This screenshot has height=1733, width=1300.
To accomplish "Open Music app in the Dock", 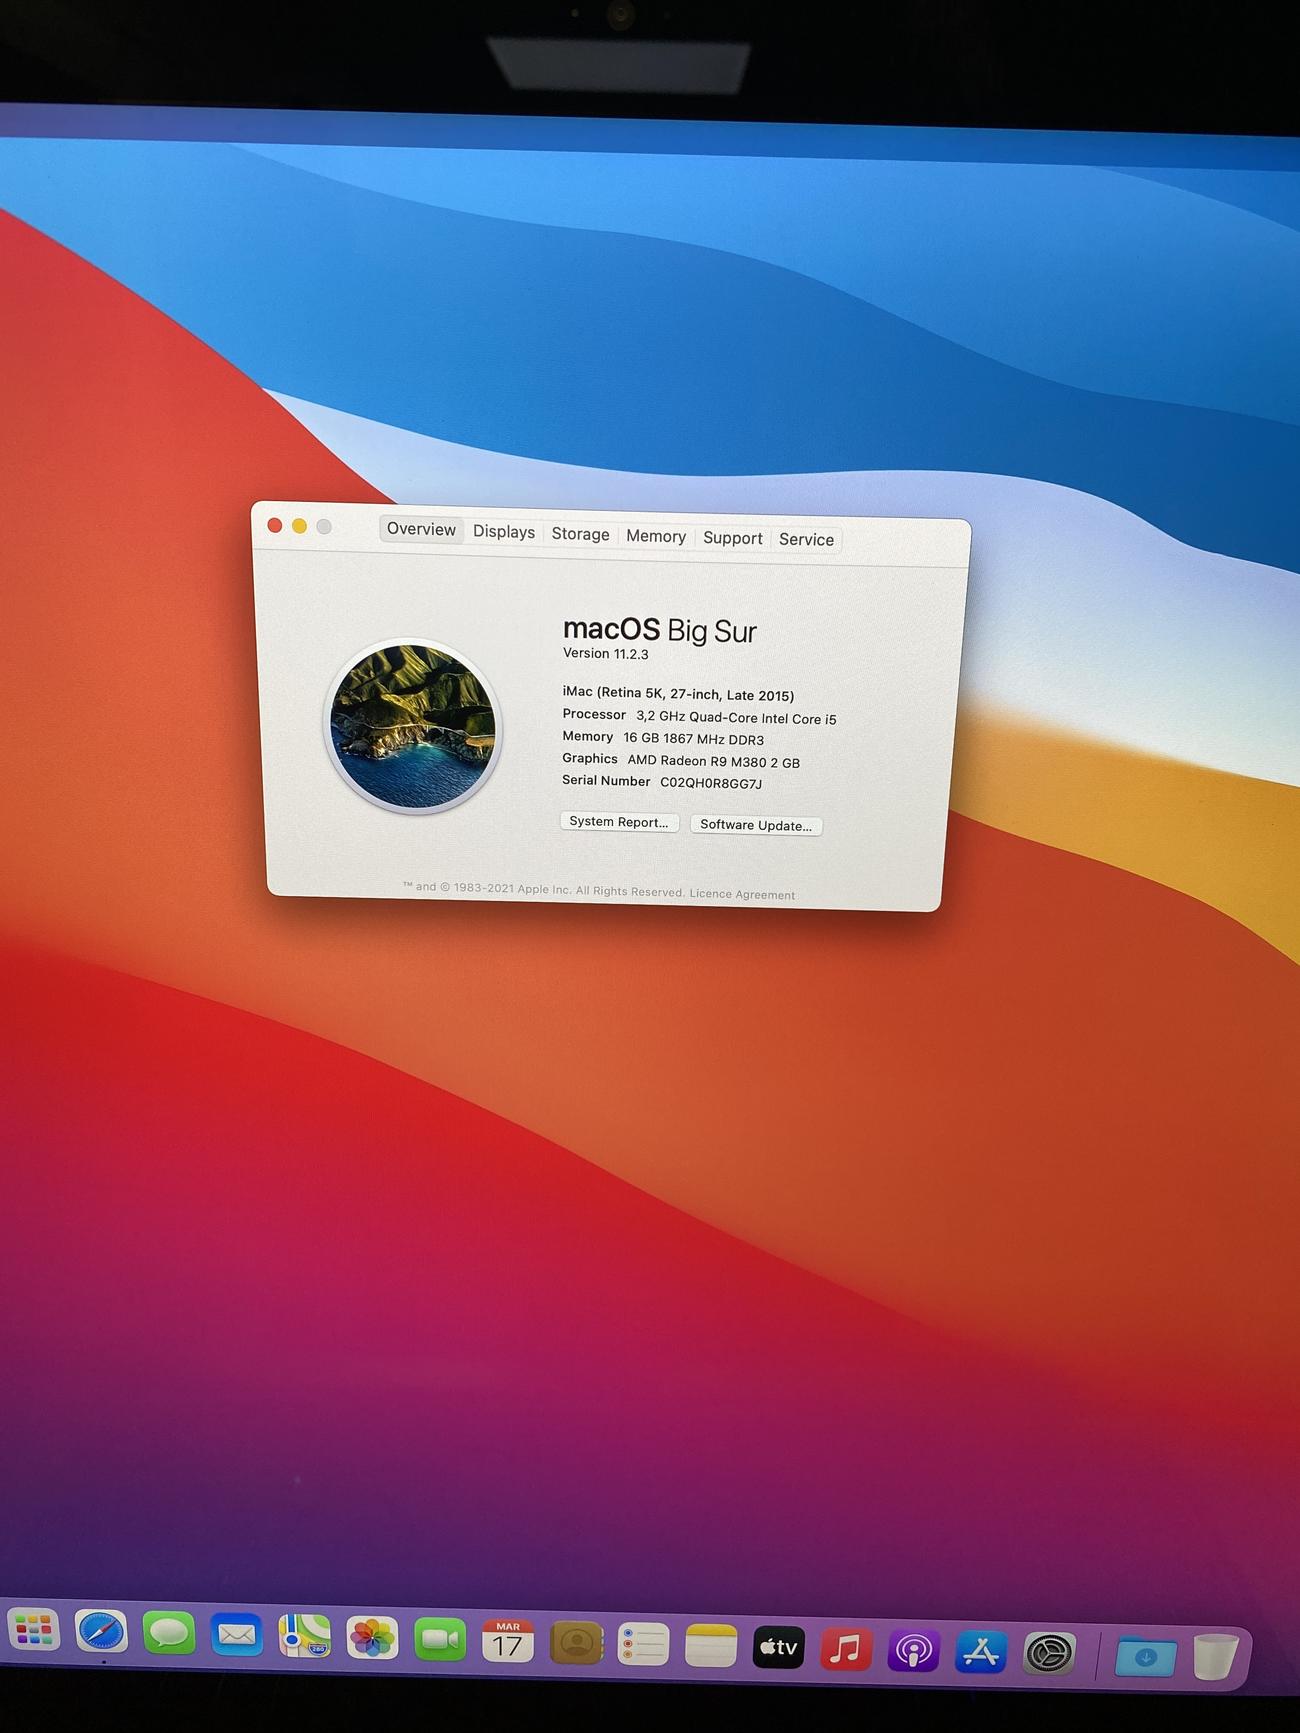I will (x=846, y=1649).
